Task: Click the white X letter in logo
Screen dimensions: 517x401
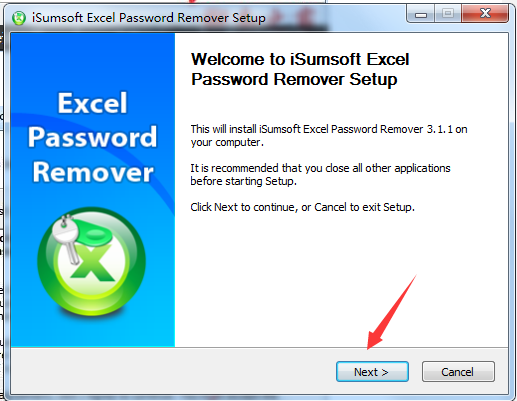Action: 92,262
